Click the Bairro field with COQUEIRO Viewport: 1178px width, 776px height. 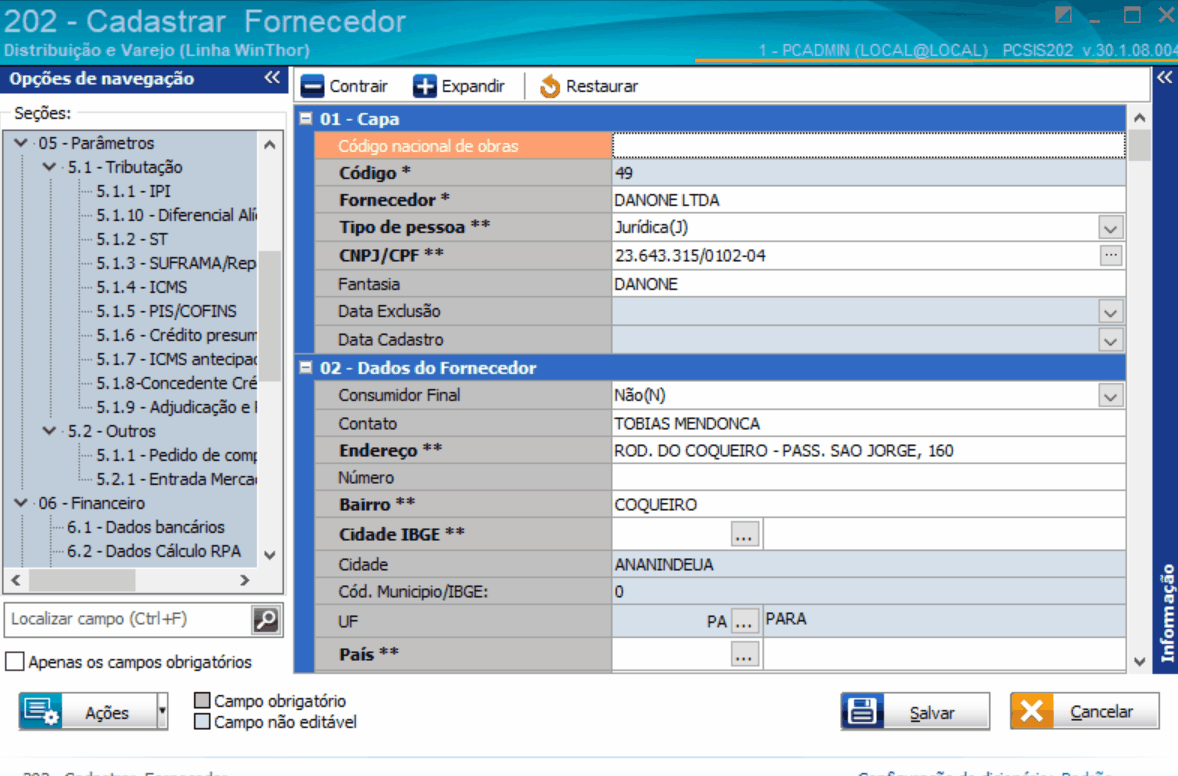868,505
